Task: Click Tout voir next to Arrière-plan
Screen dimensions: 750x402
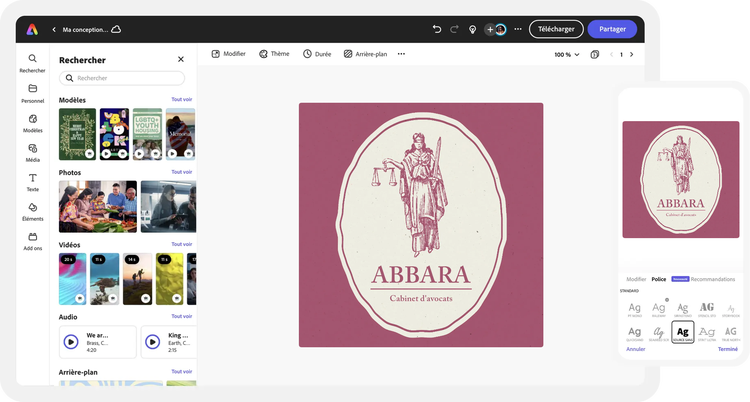Action: (182, 371)
